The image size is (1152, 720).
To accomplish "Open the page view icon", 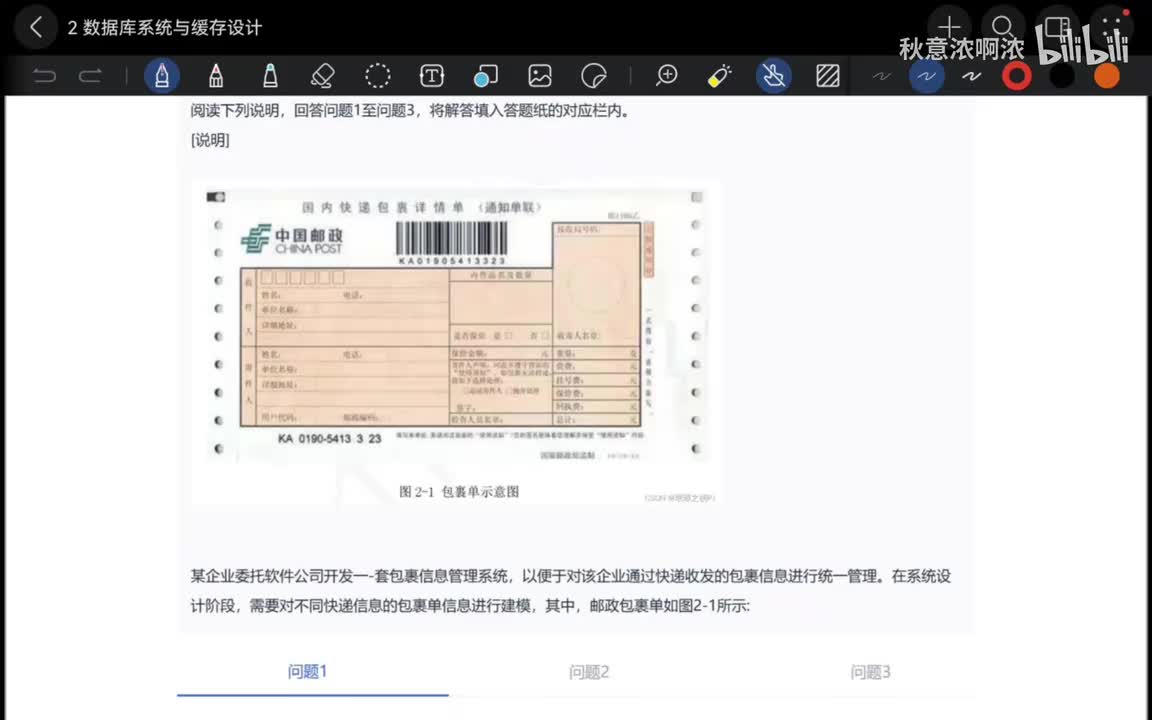I will click(x=1057, y=28).
